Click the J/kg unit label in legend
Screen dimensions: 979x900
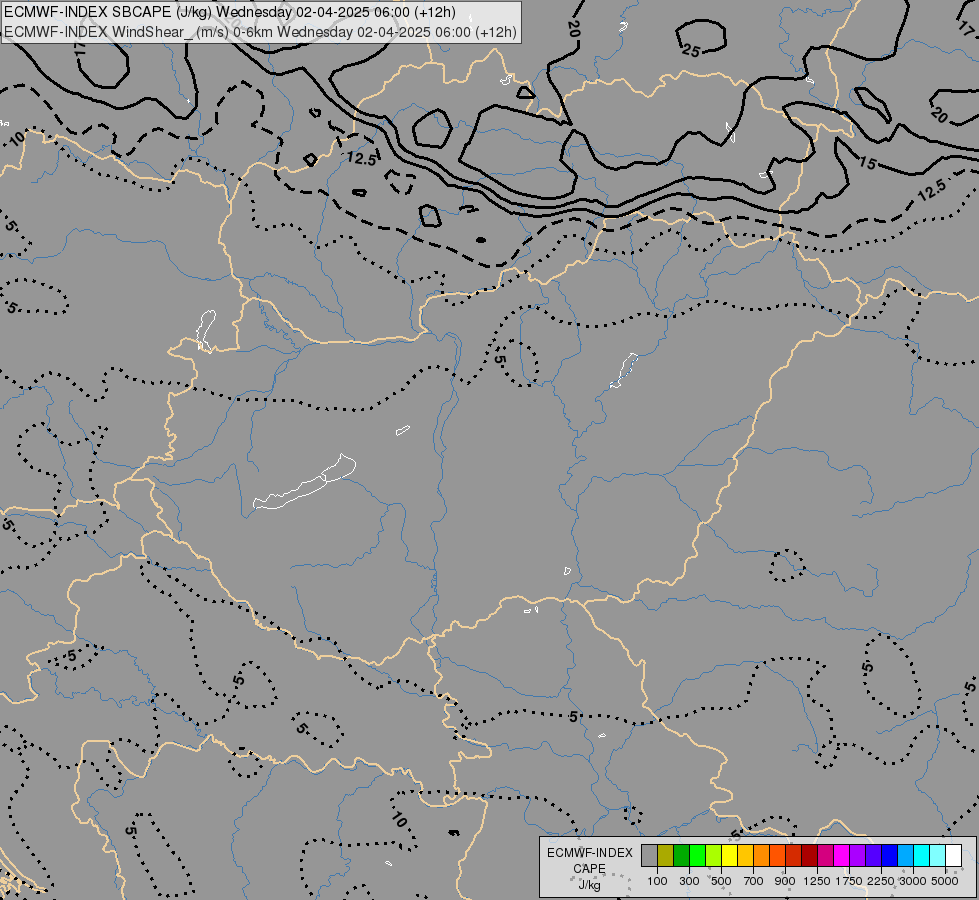[x=589, y=886]
